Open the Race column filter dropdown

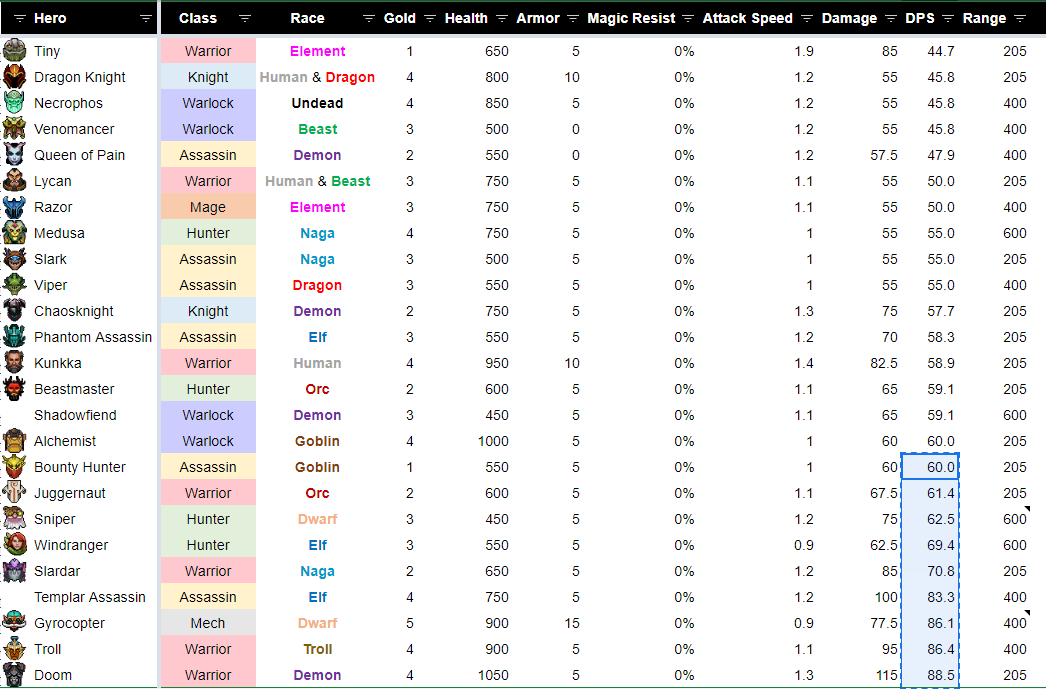[x=368, y=19]
